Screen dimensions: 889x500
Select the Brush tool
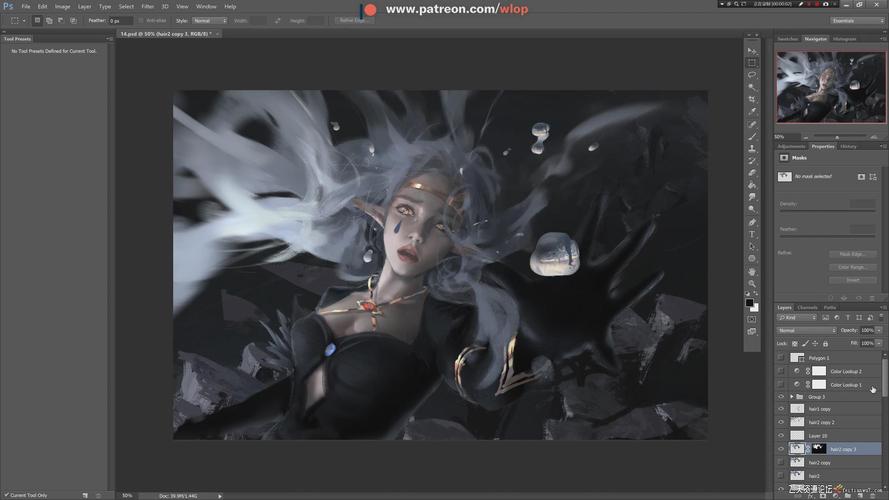(x=752, y=136)
